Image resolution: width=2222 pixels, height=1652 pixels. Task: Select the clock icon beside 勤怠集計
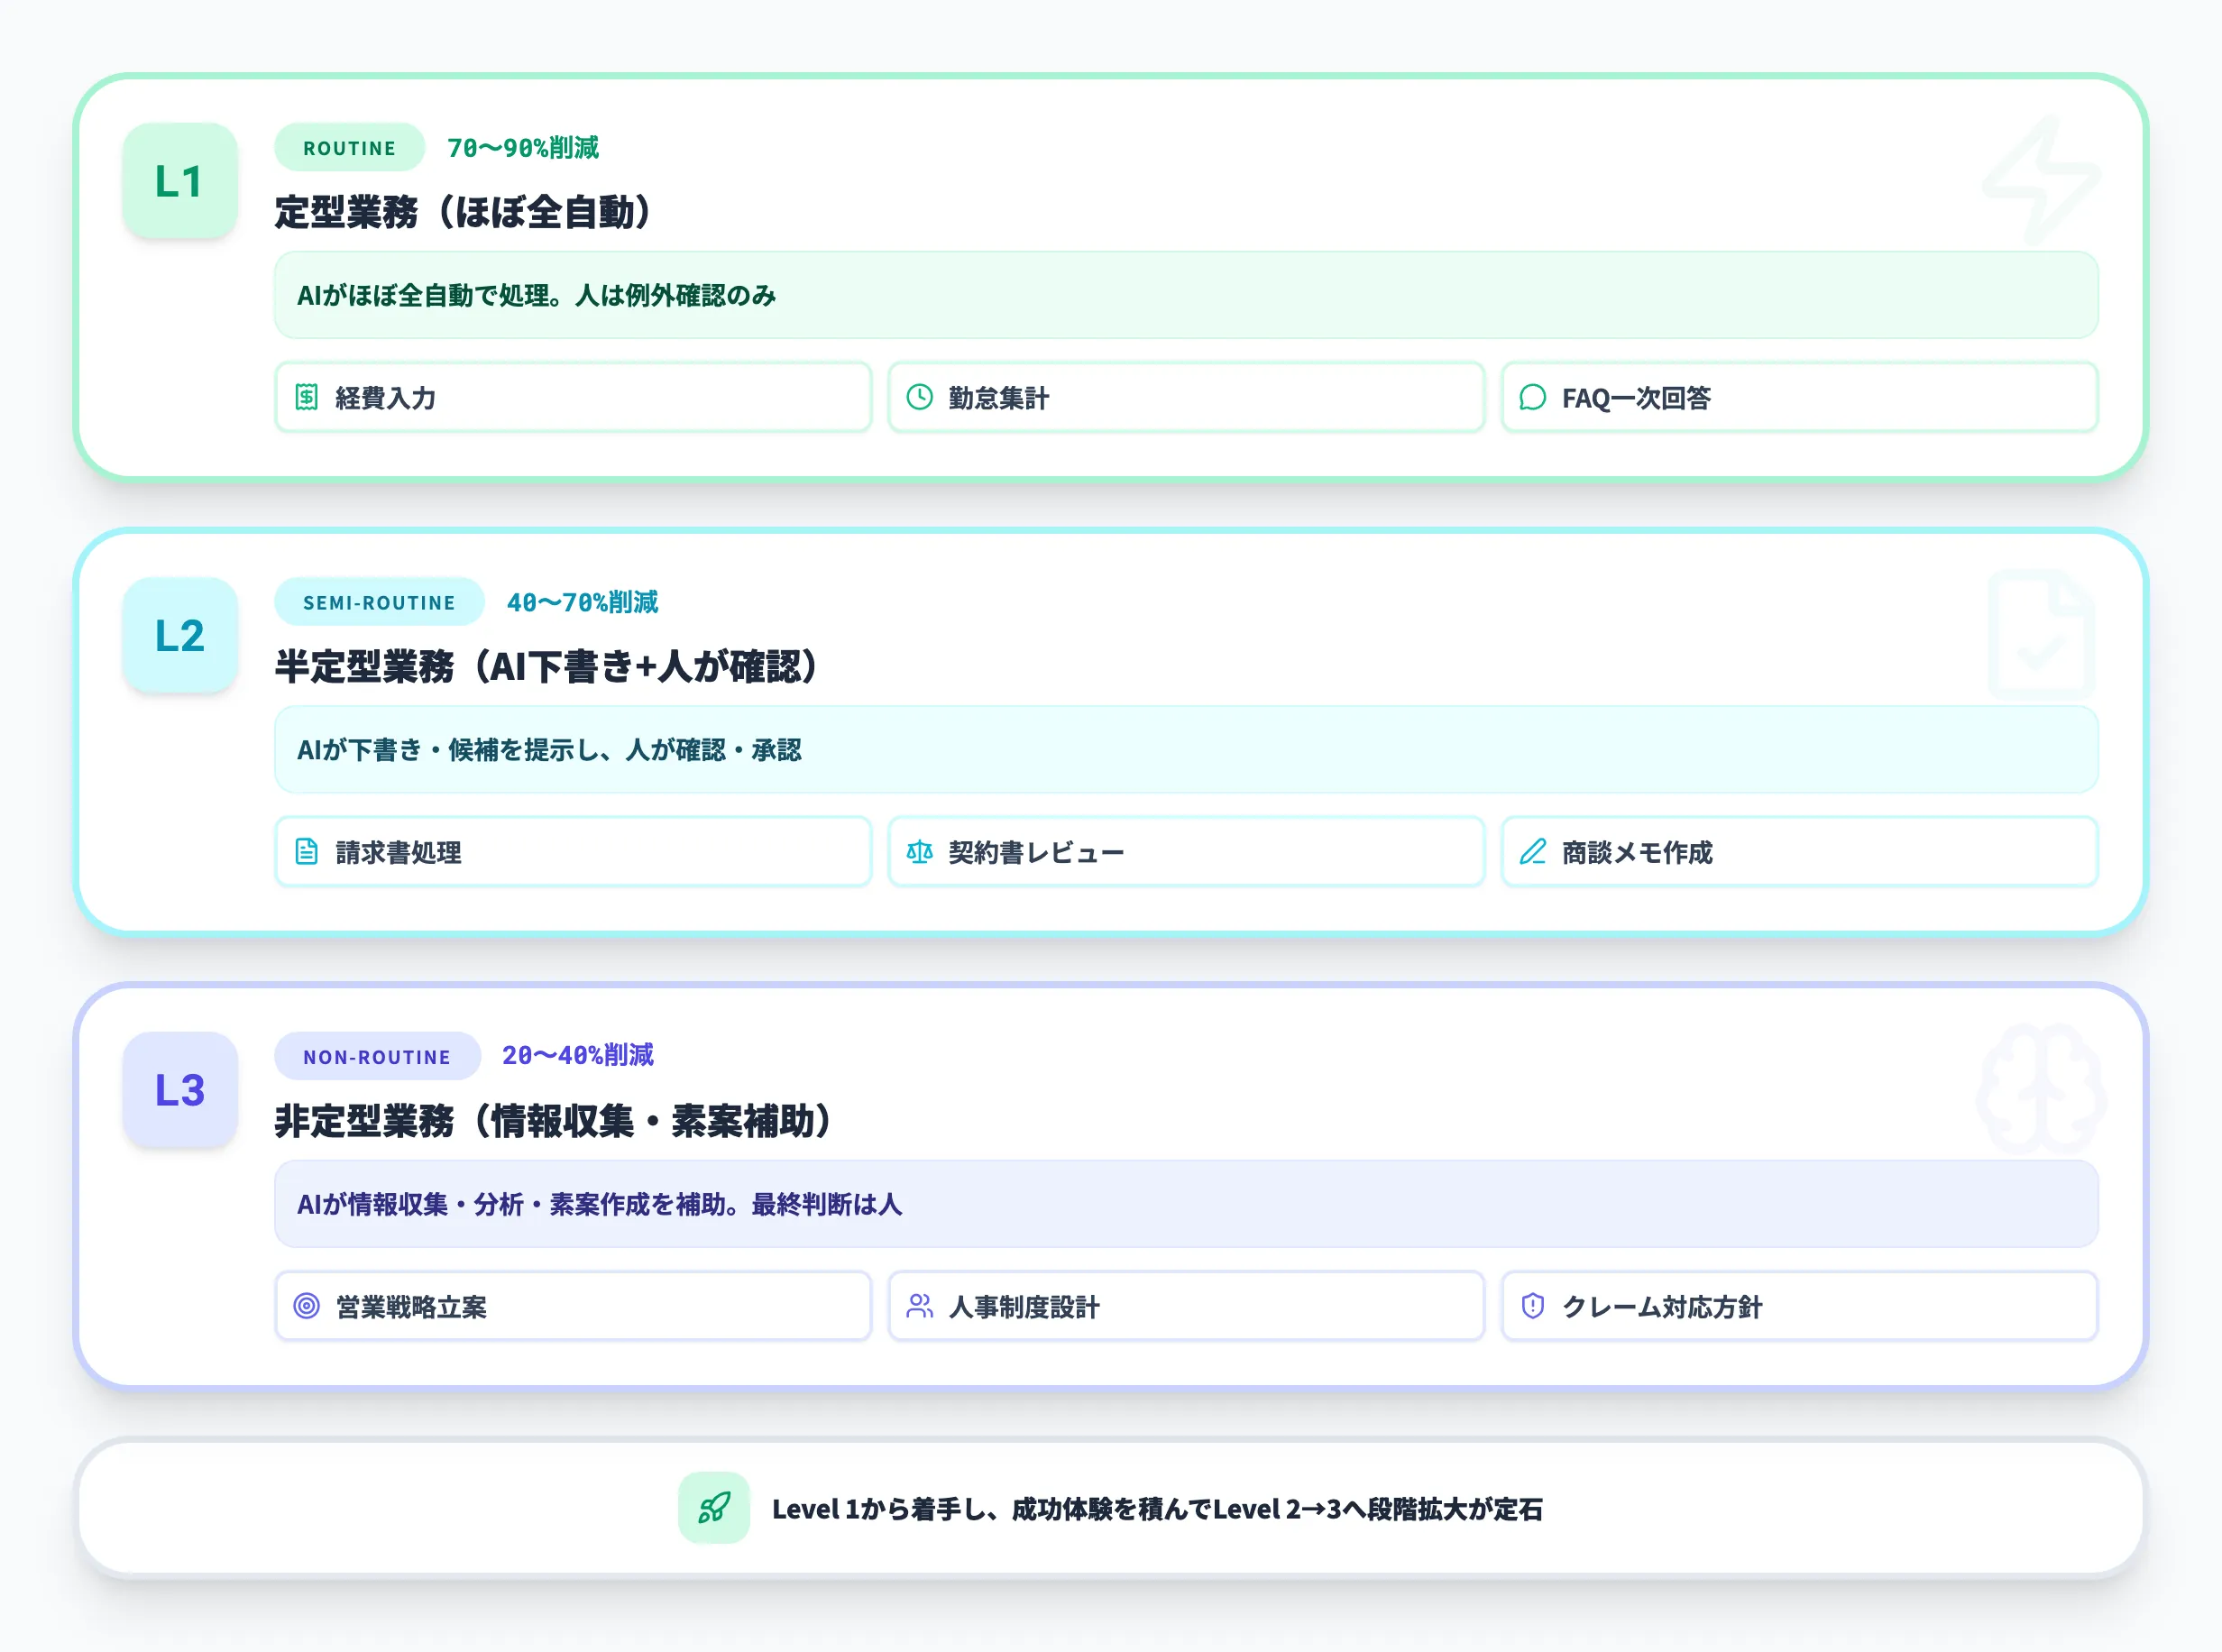point(920,398)
